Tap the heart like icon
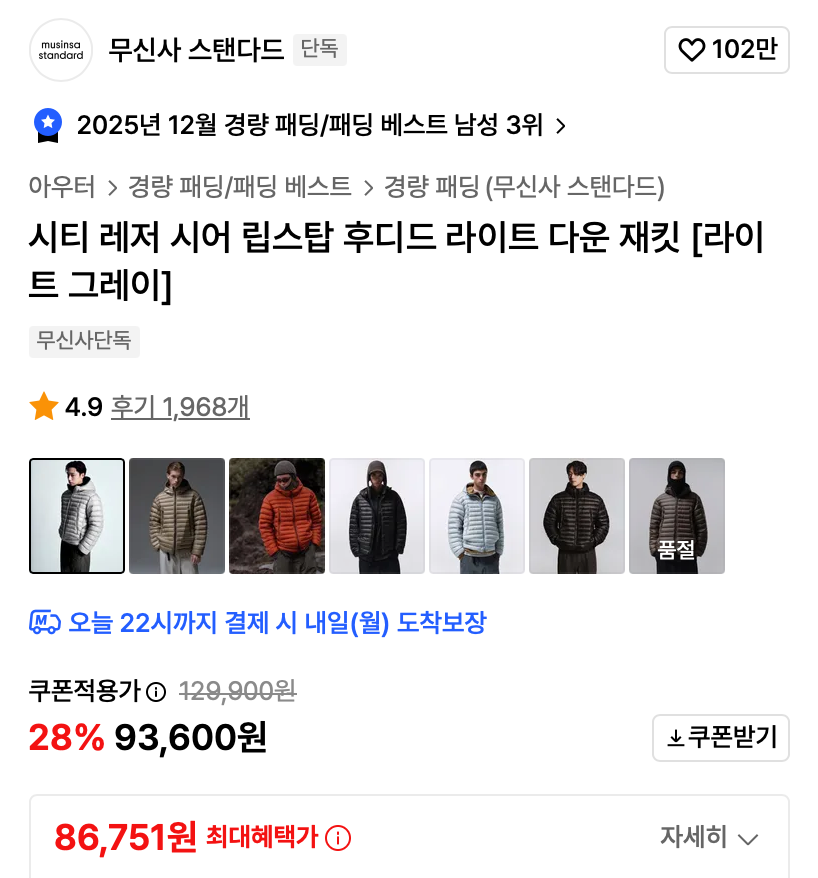The image size is (818, 878). (x=692, y=50)
